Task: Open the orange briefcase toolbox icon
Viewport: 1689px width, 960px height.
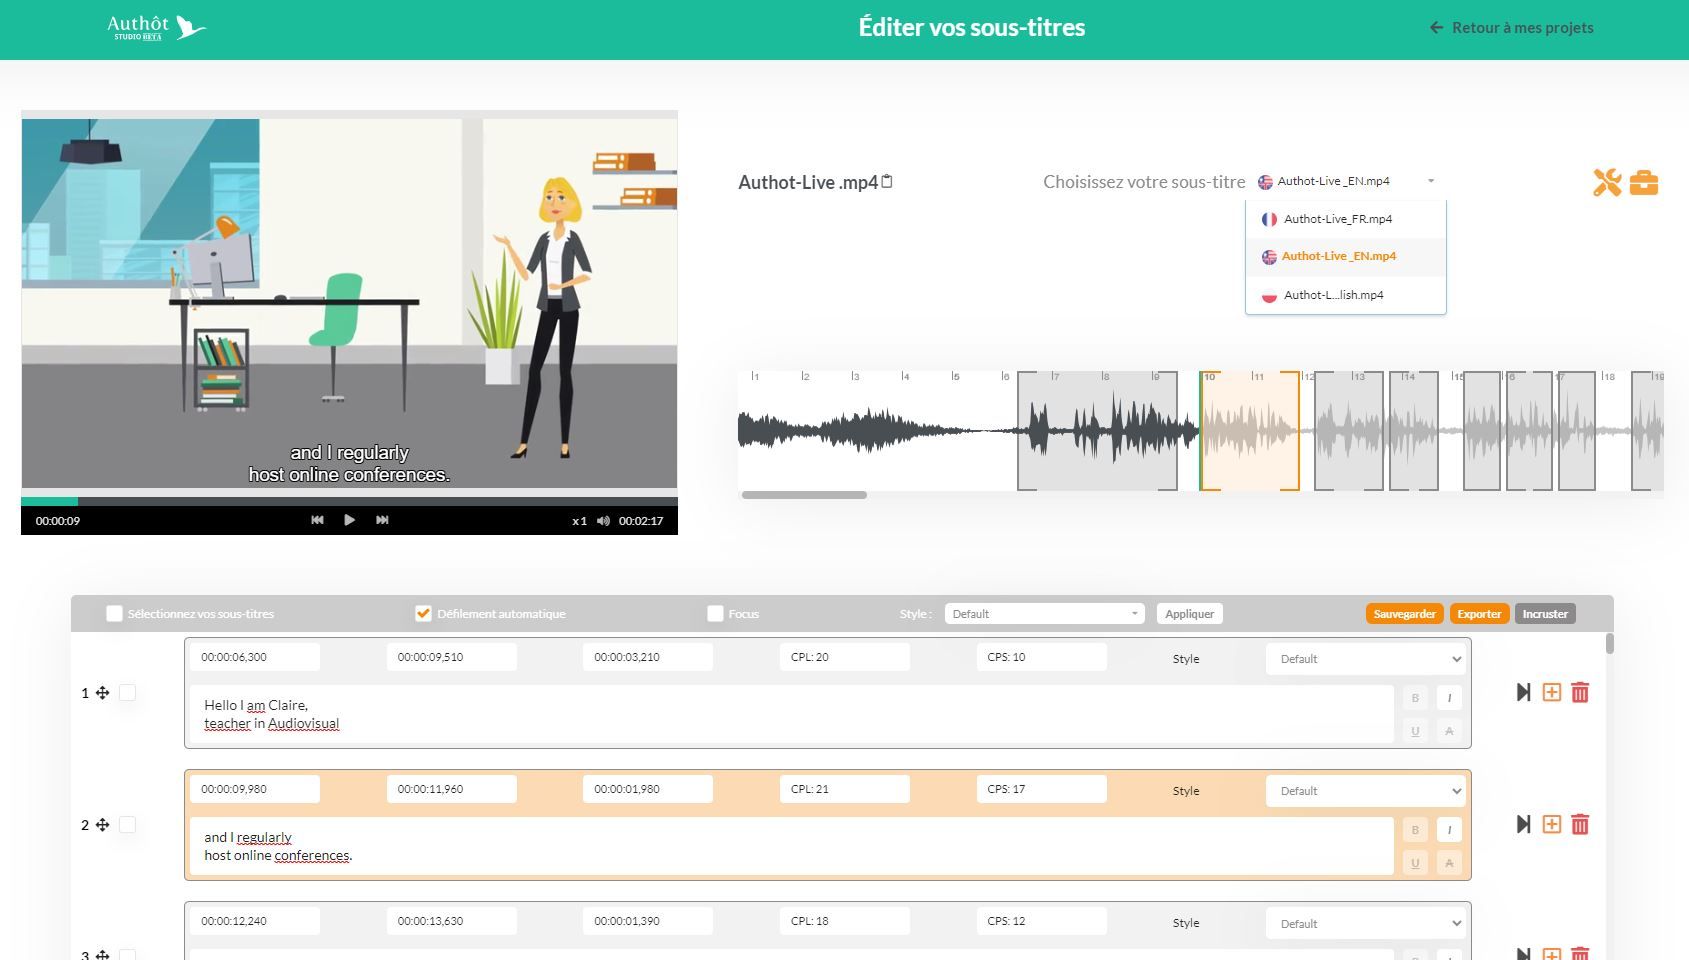Action: (1644, 183)
